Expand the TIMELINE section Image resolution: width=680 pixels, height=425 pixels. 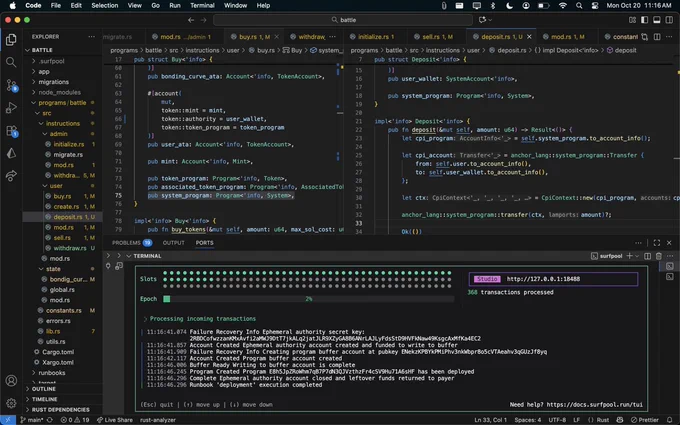point(44,399)
